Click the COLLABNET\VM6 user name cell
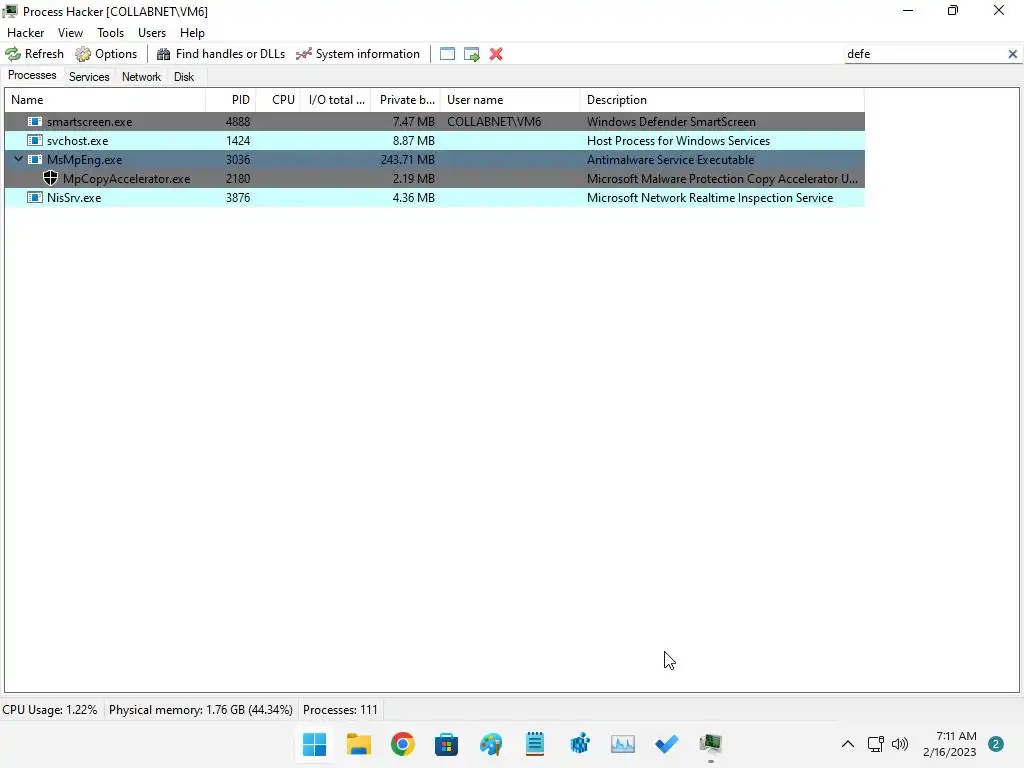The height and width of the screenshot is (768, 1024). (x=494, y=121)
